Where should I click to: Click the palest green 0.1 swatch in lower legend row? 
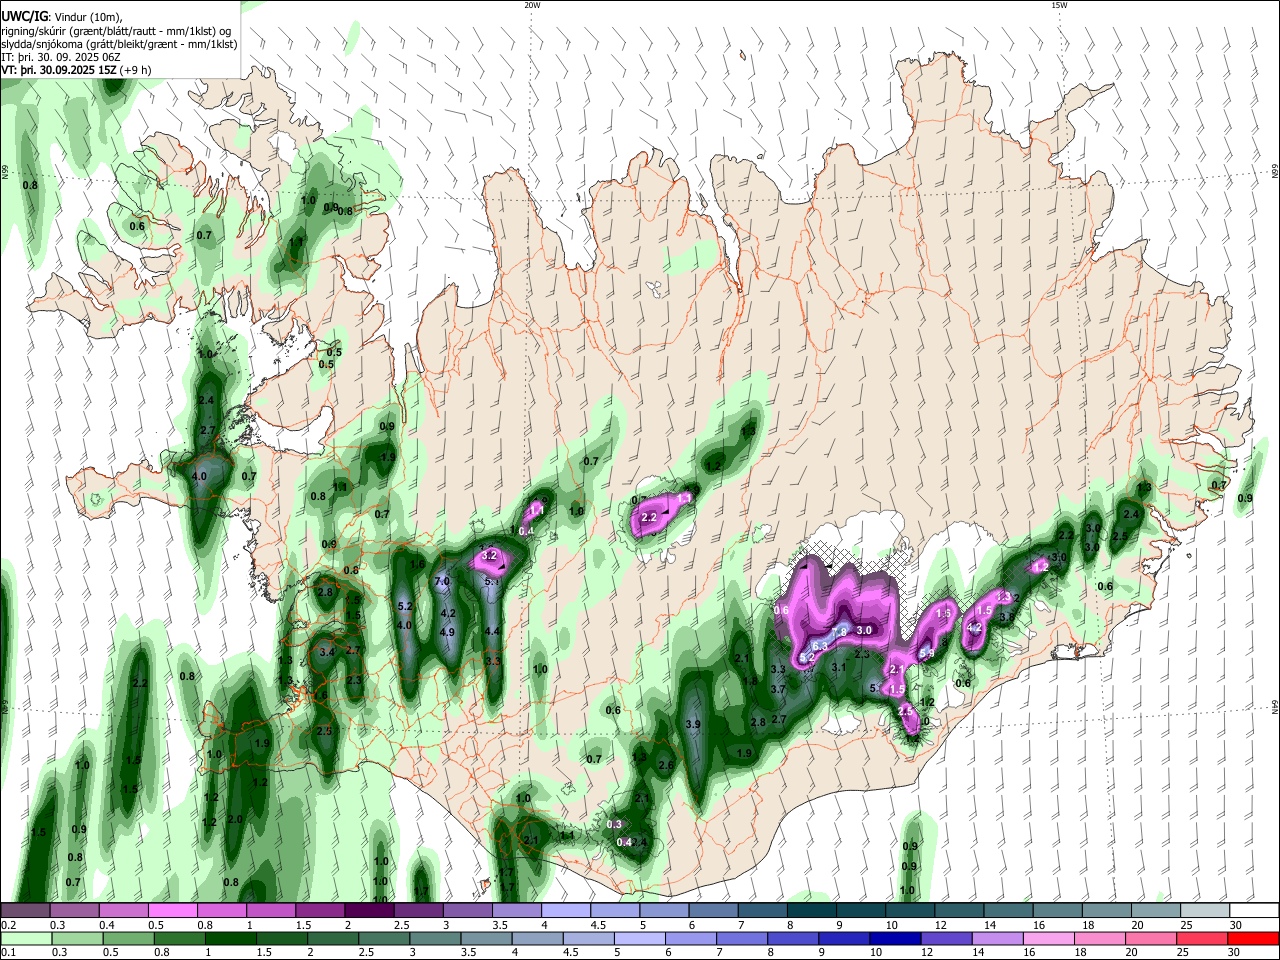(x=26, y=938)
